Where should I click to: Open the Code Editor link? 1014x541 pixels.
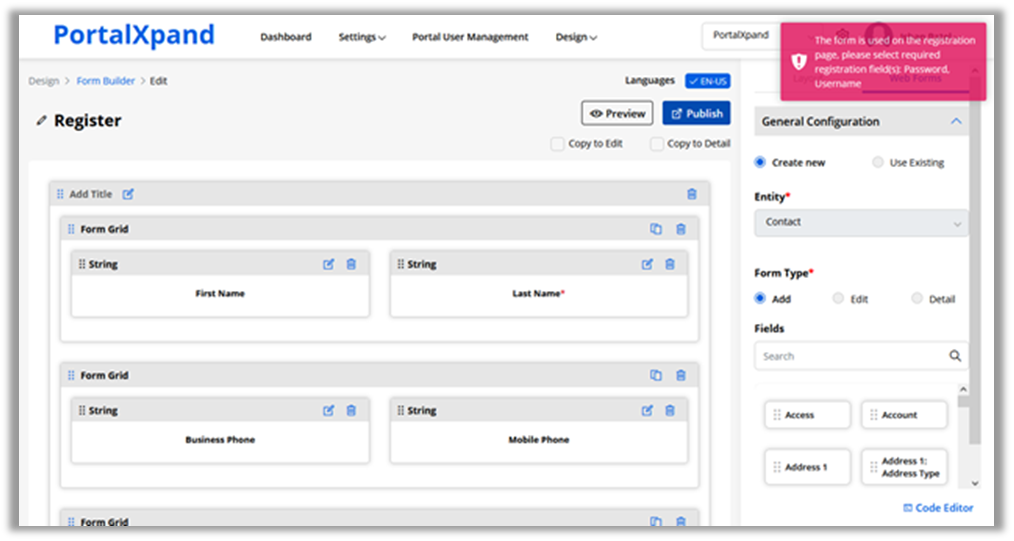938,508
